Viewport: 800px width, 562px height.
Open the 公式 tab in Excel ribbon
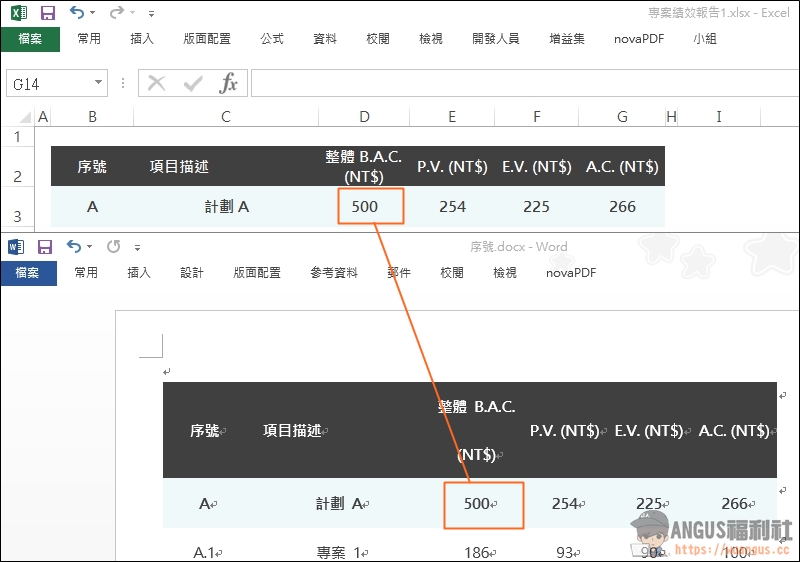click(x=272, y=39)
